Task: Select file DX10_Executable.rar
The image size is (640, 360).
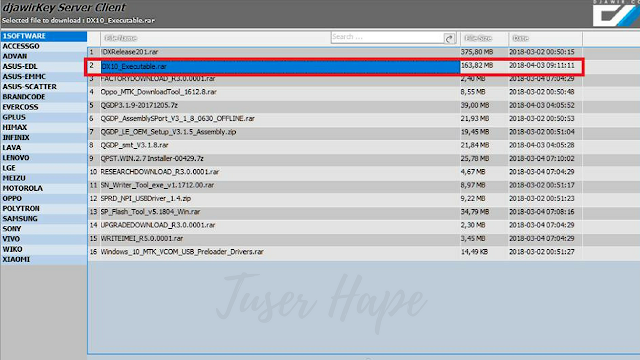Action: click(133, 67)
